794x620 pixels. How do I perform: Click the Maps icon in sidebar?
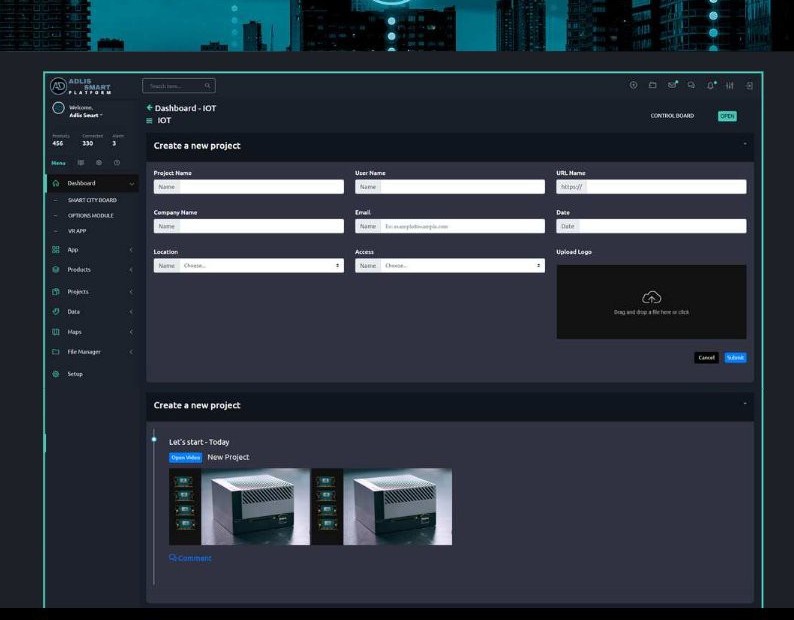coord(56,332)
